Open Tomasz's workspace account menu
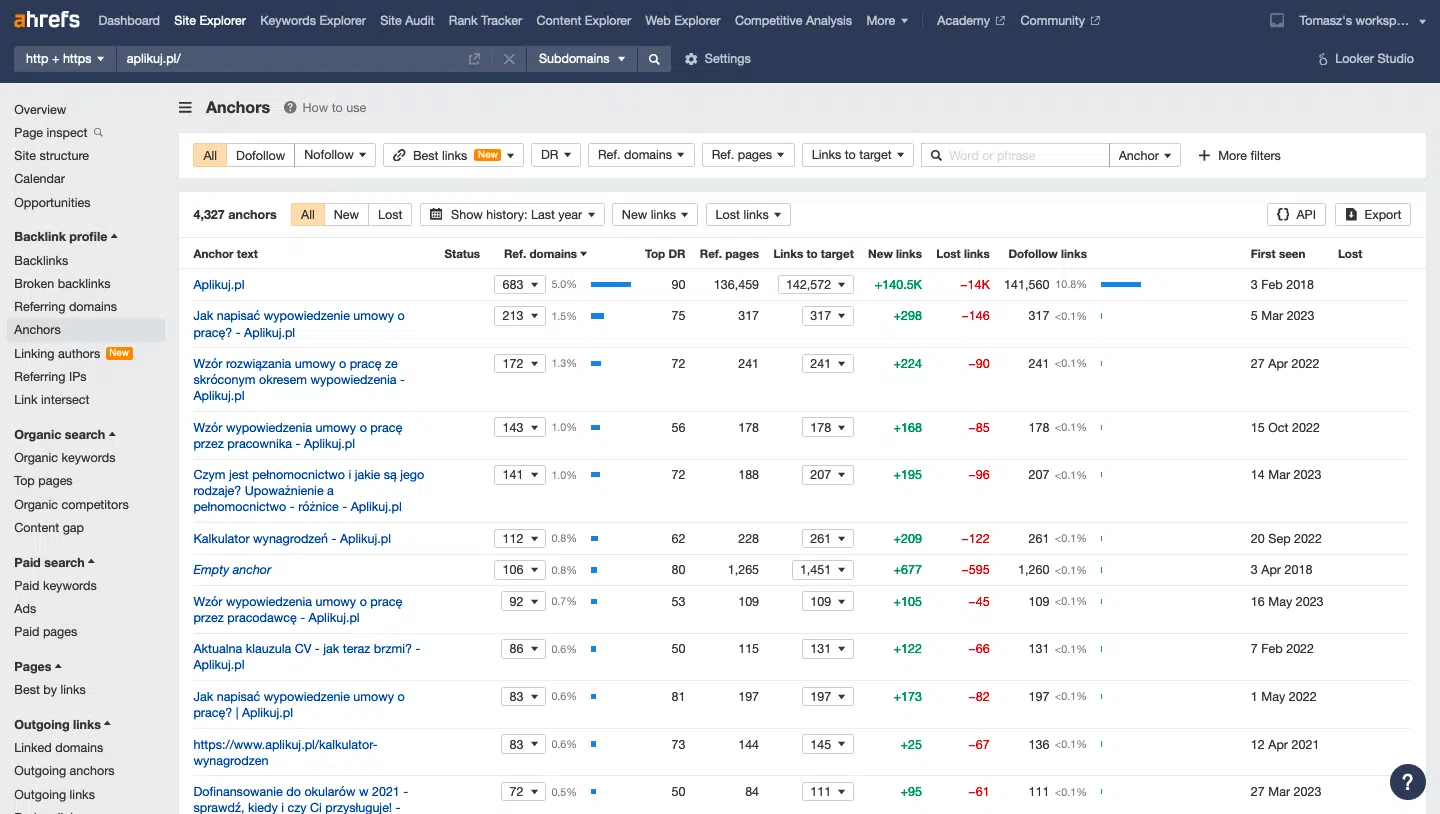The height and width of the screenshot is (814, 1440). [1363, 20]
